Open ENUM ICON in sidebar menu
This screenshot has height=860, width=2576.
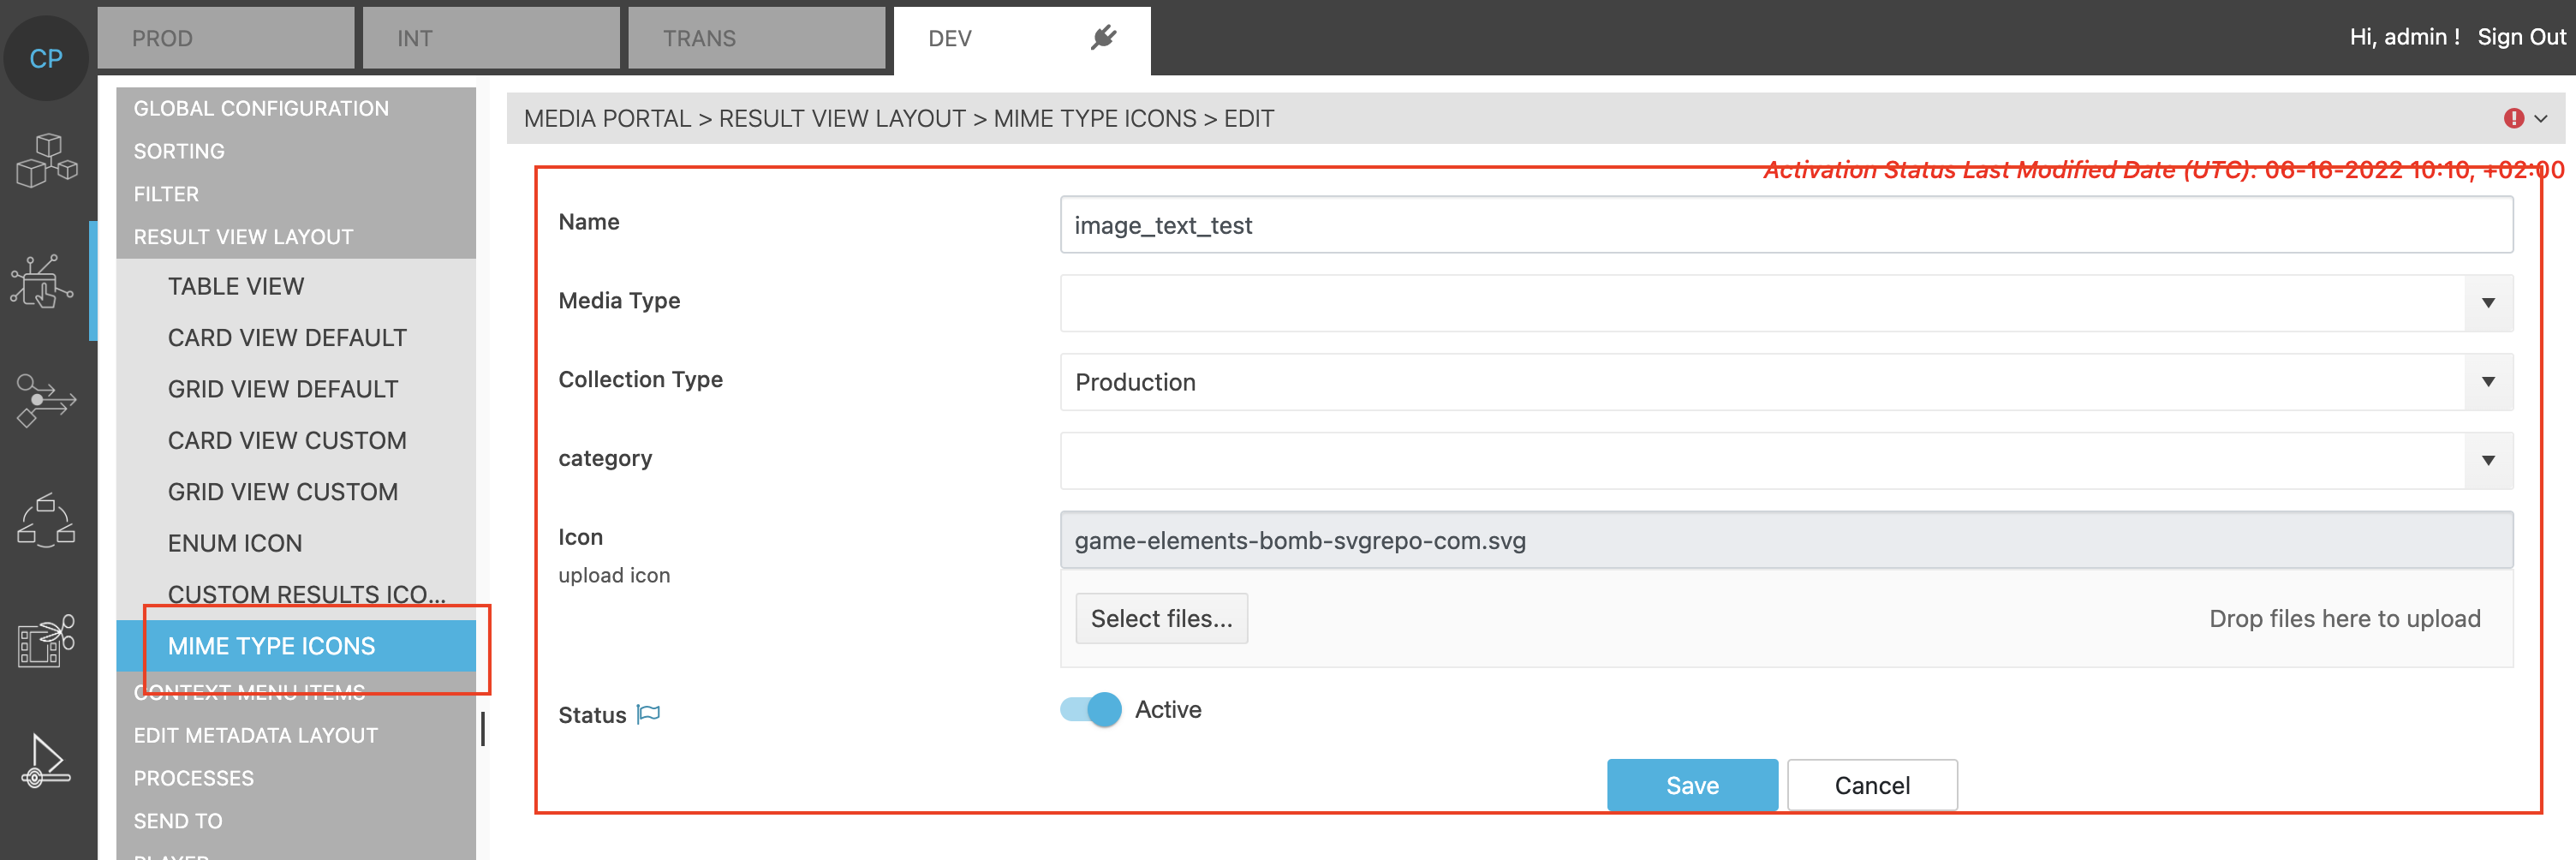(x=235, y=543)
